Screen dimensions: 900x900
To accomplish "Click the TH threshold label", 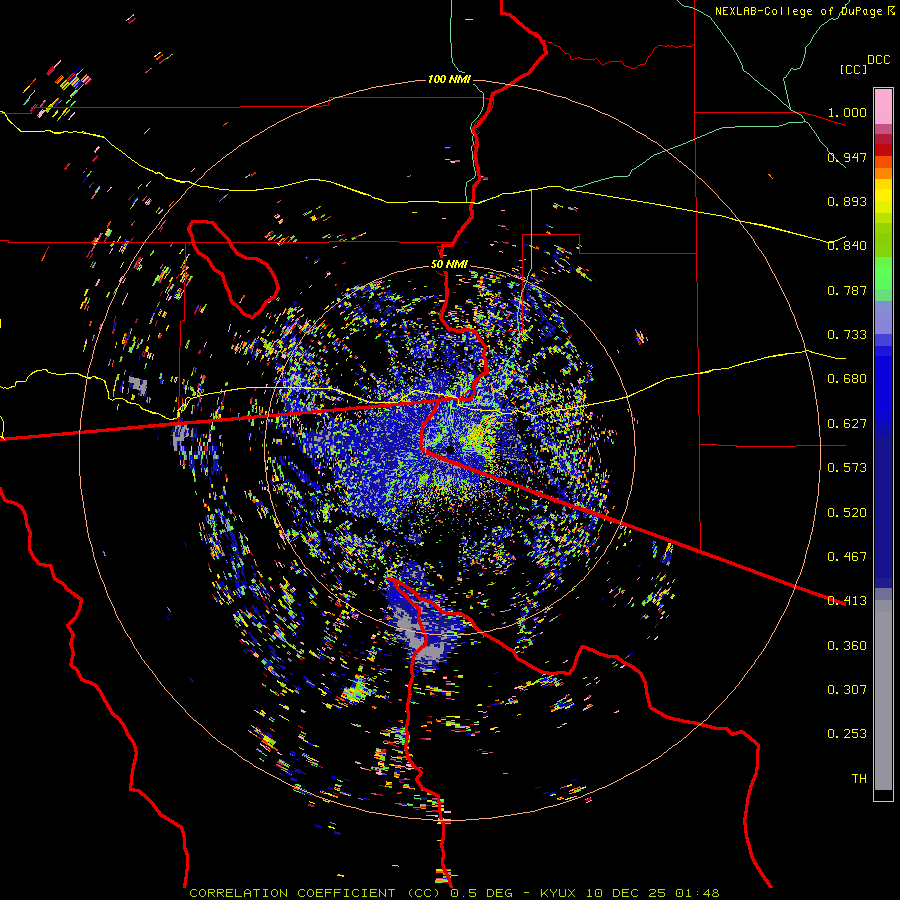I will 859,779.
